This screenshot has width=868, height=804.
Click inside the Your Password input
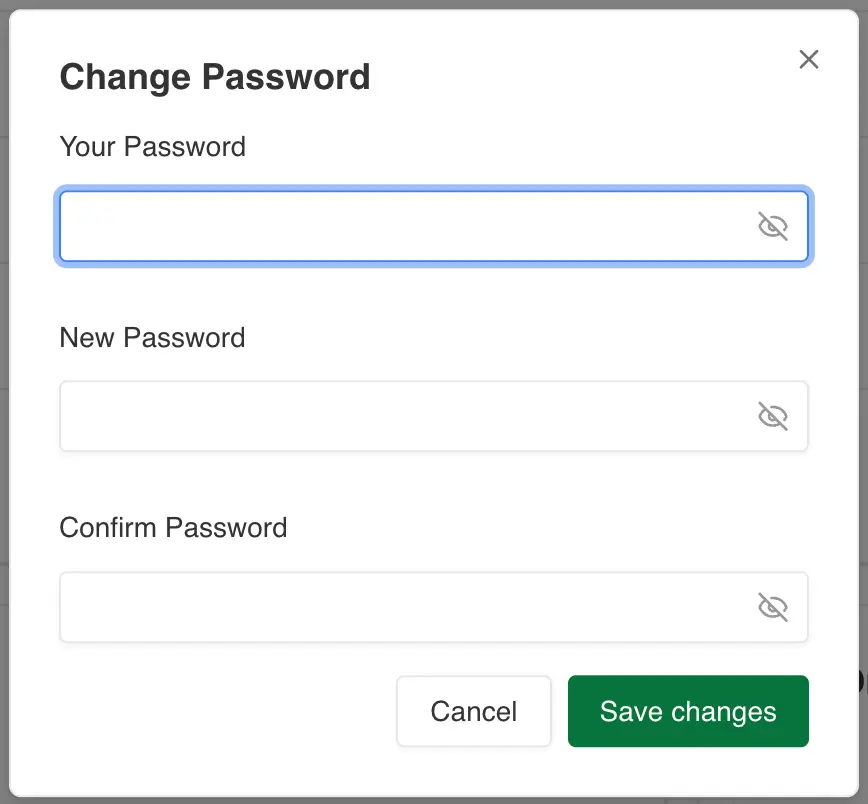tap(400, 226)
